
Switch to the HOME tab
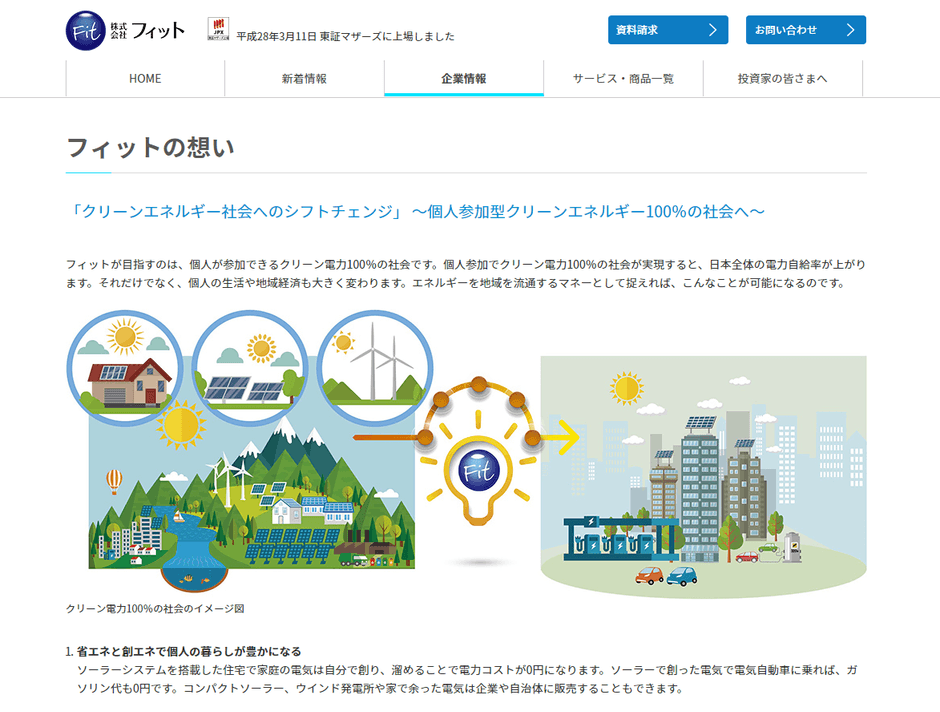tap(145, 77)
